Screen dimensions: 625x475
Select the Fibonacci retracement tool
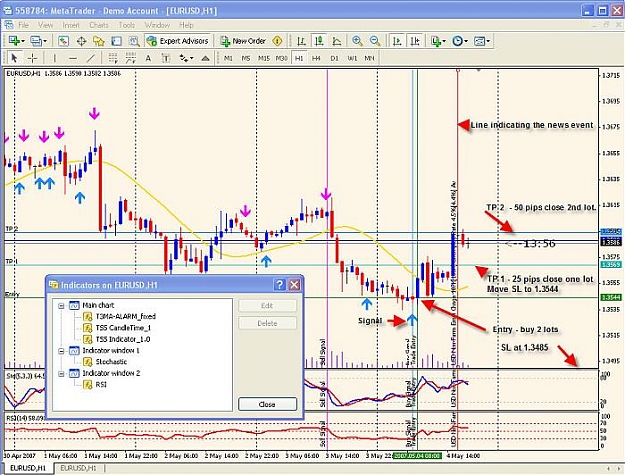pos(130,59)
